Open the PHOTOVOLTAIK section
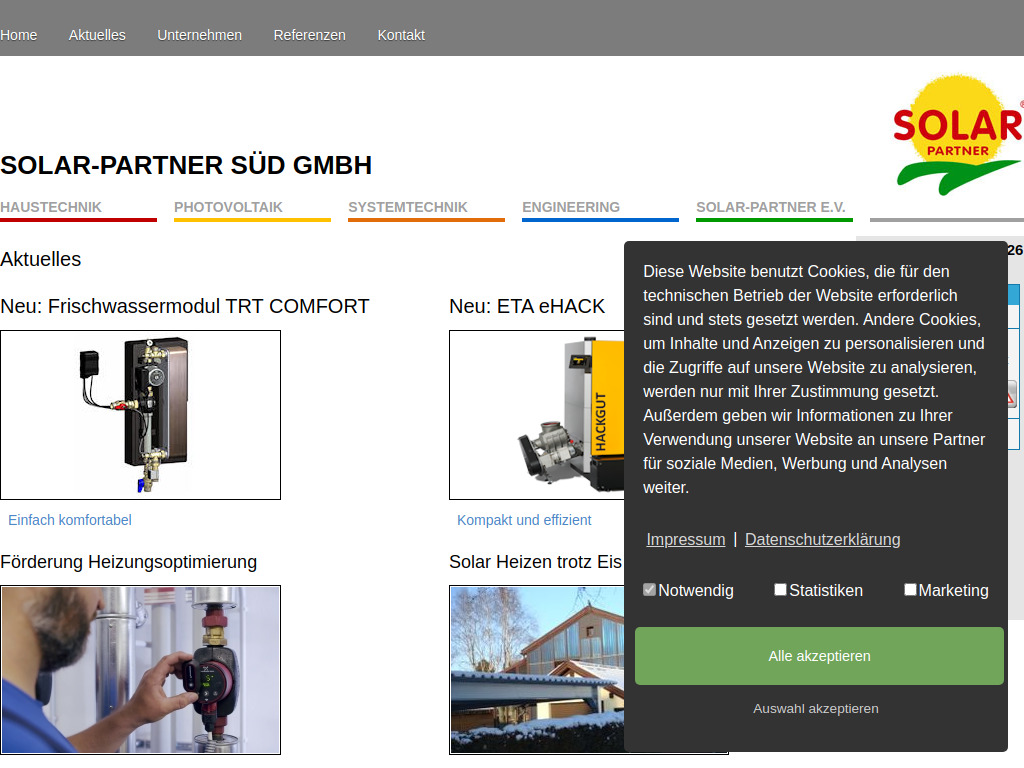 click(227, 207)
